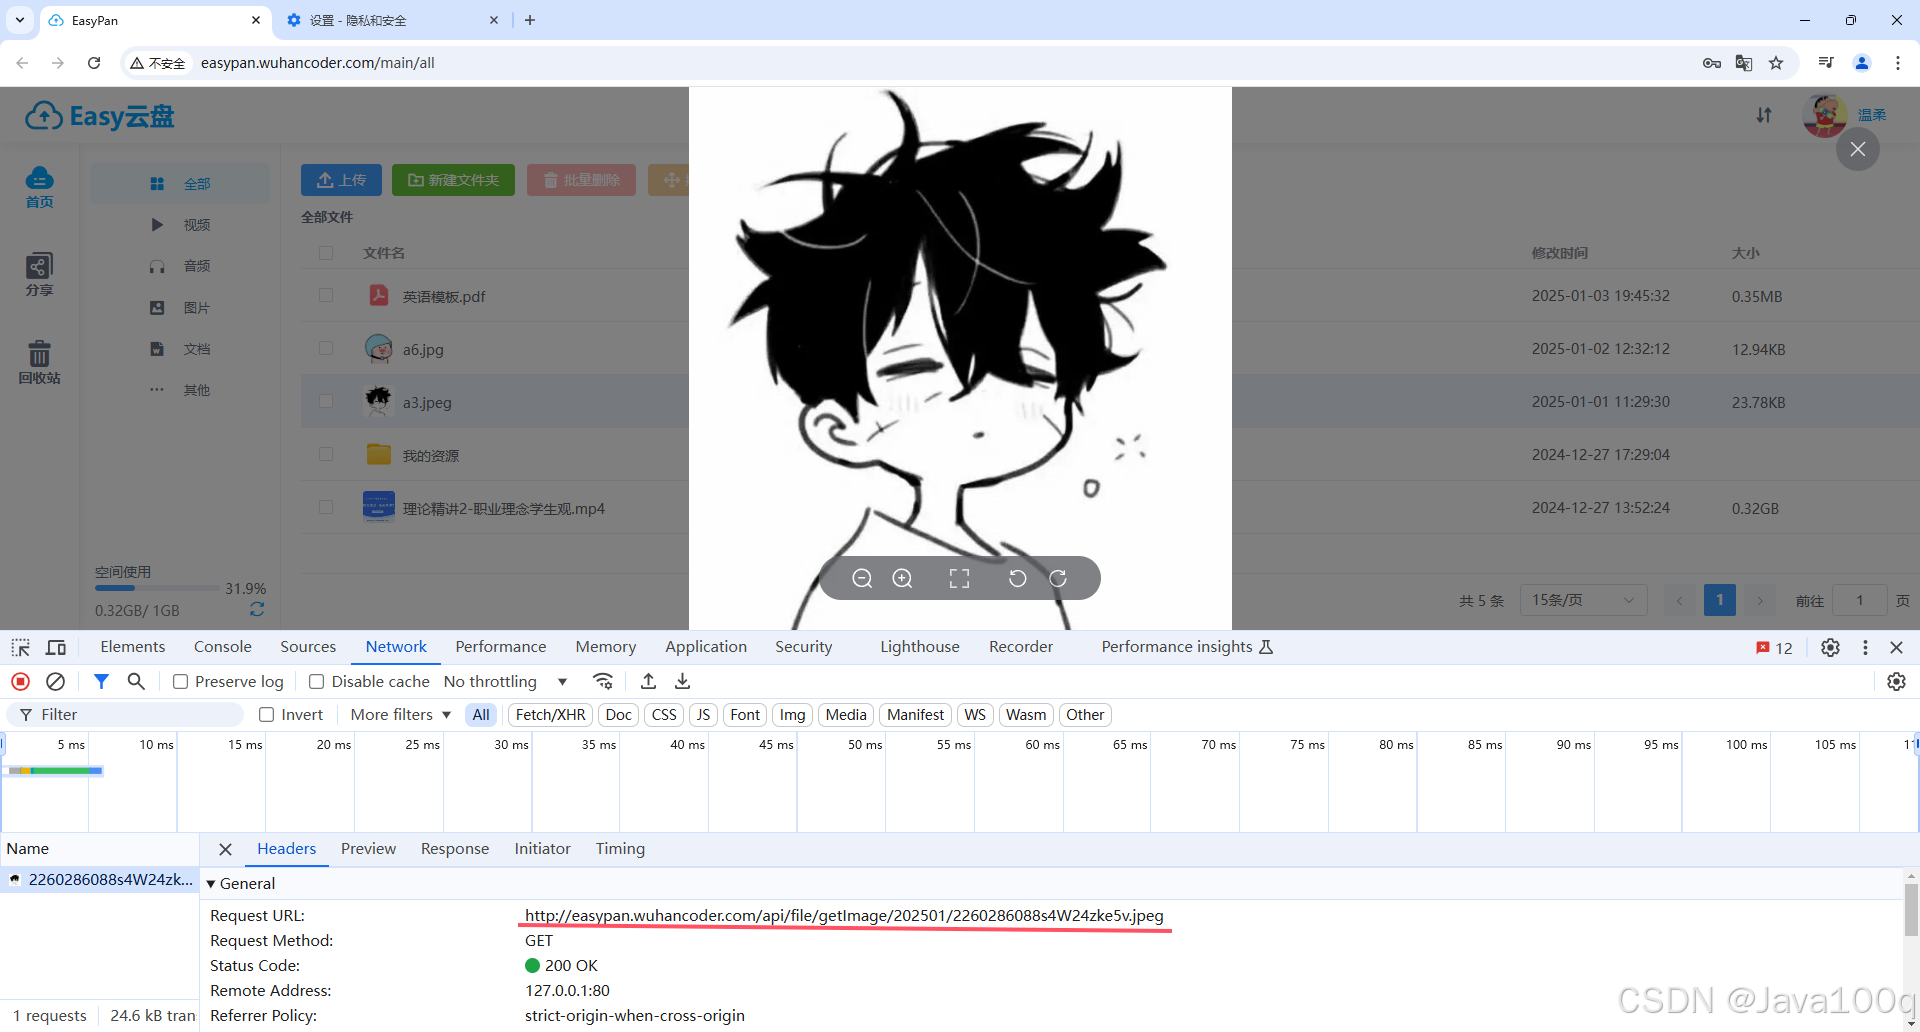Screen dimensions: 1920x1032
Task: Click the browser address bar URL
Action: coord(318,63)
